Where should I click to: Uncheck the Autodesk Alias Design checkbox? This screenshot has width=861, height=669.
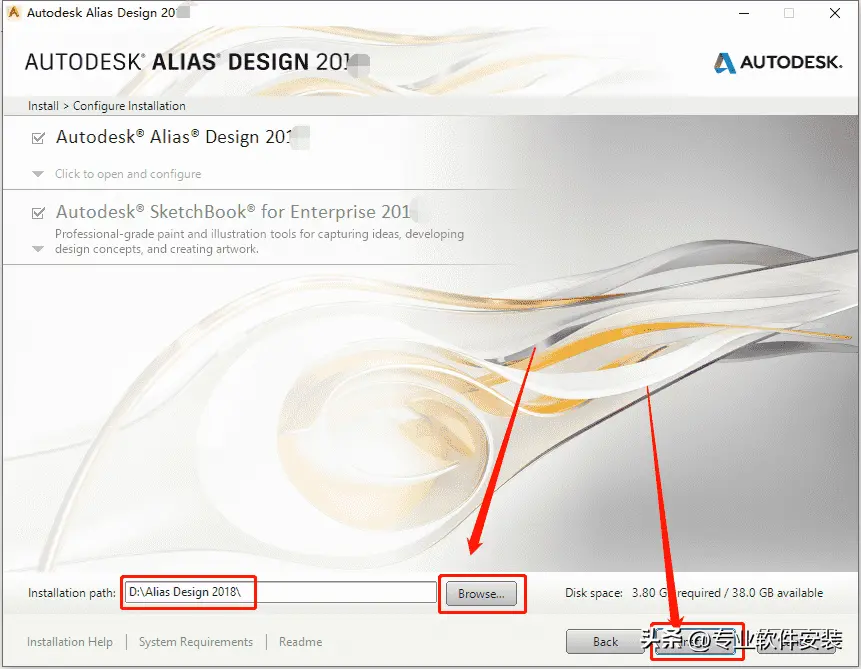tap(38, 138)
